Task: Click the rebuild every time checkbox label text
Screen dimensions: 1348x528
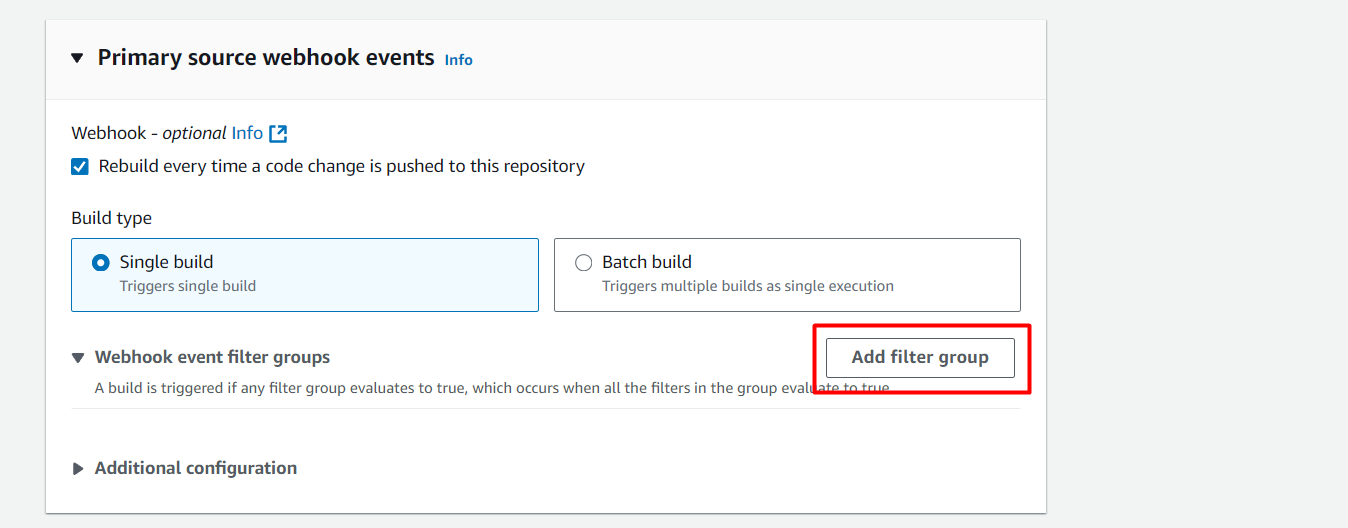Action: (341, 166)
